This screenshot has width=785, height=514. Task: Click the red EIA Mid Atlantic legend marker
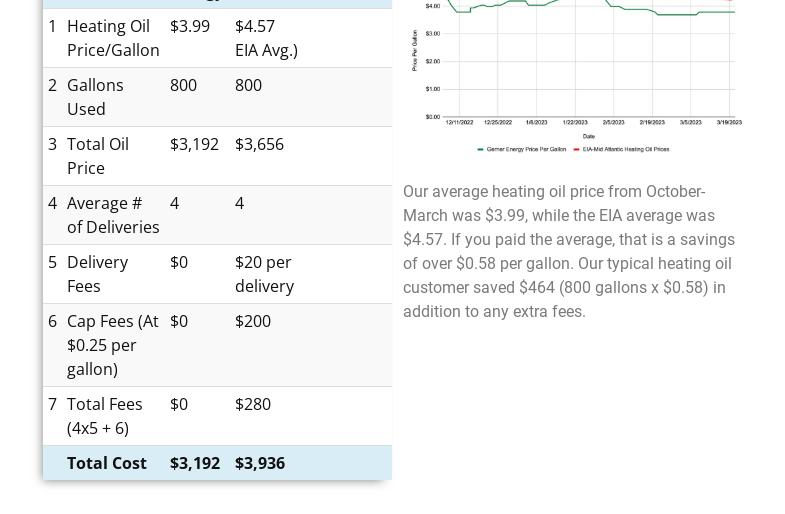pos(576,149)
